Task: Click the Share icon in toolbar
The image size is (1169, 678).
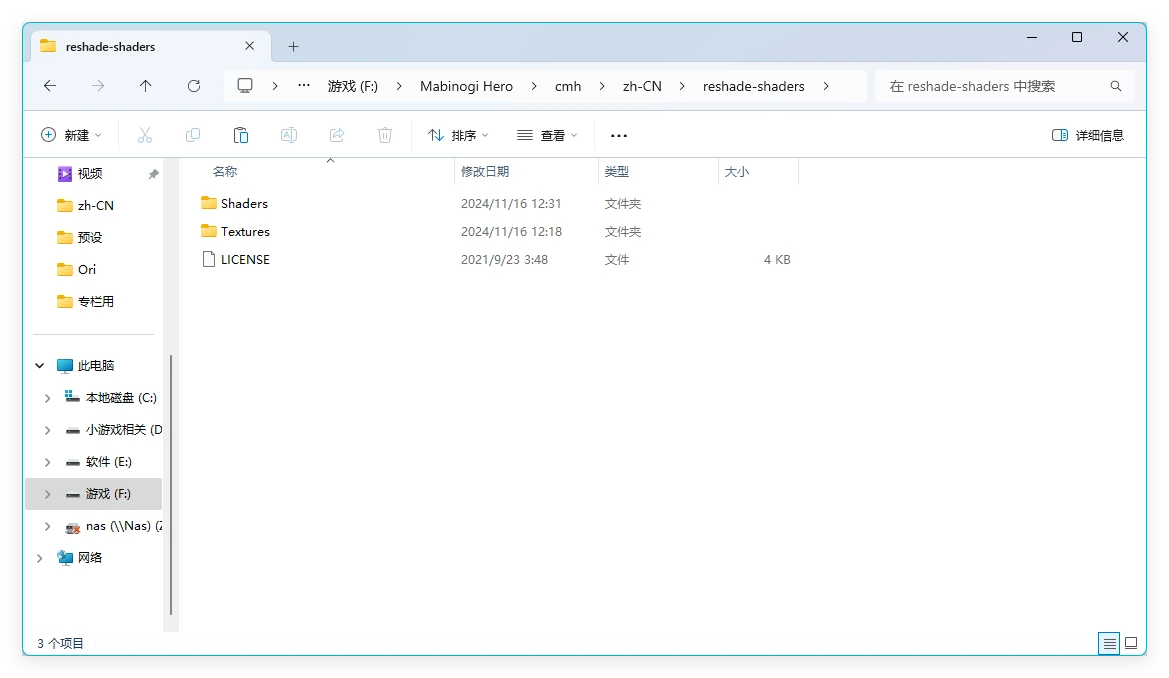Action: pos(337,135)
